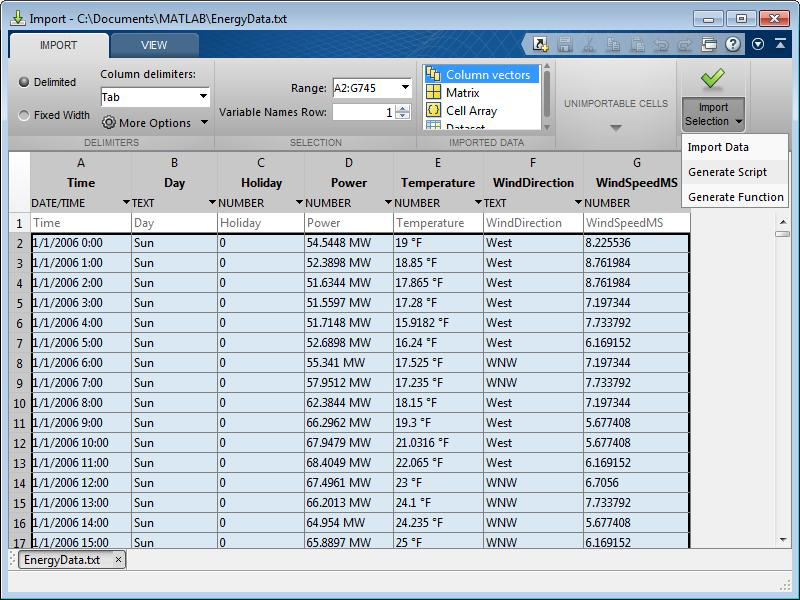
Task: Click the switch windows icon beside Help
Action: click(709, 44)
